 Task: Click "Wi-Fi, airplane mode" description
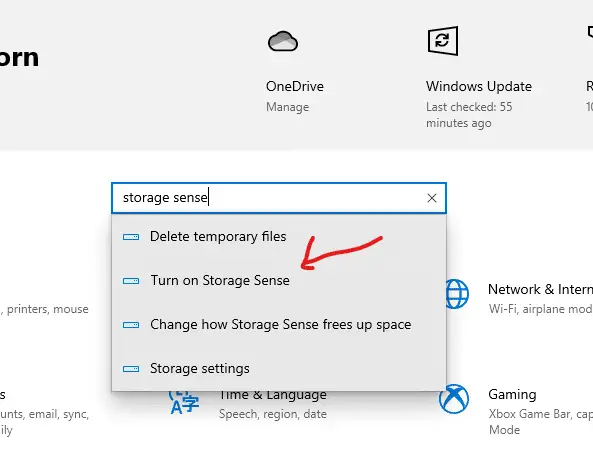[x=540, y=309]
